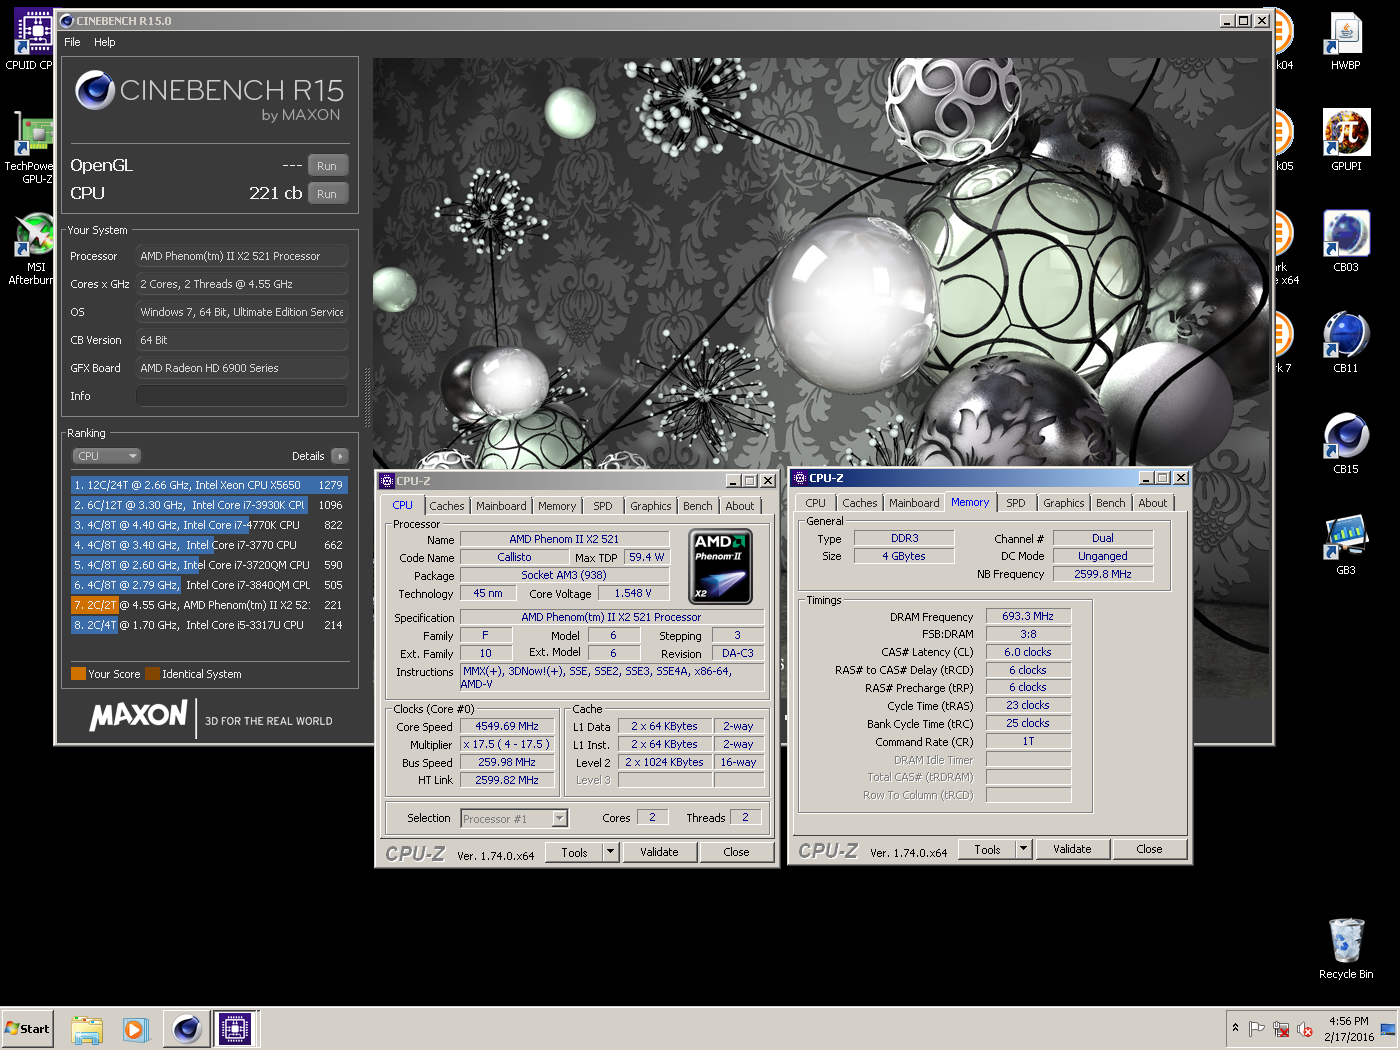Open the GPUPI desktop icon
Screen dimensions: 1400x1050
point(1345,140)
